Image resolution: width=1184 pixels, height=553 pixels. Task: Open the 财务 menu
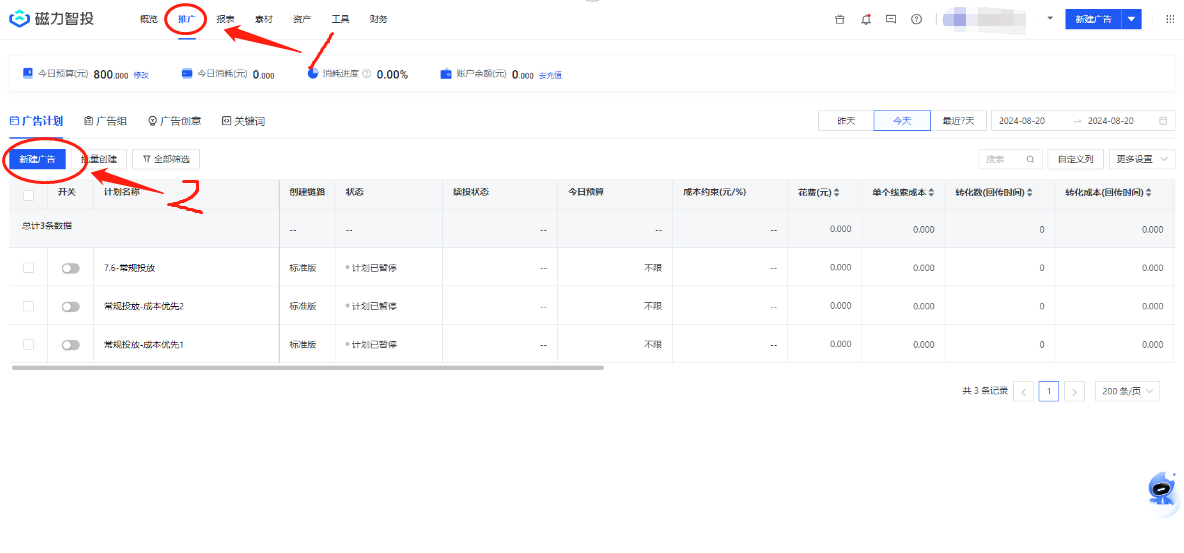click(x=379, y=20)
